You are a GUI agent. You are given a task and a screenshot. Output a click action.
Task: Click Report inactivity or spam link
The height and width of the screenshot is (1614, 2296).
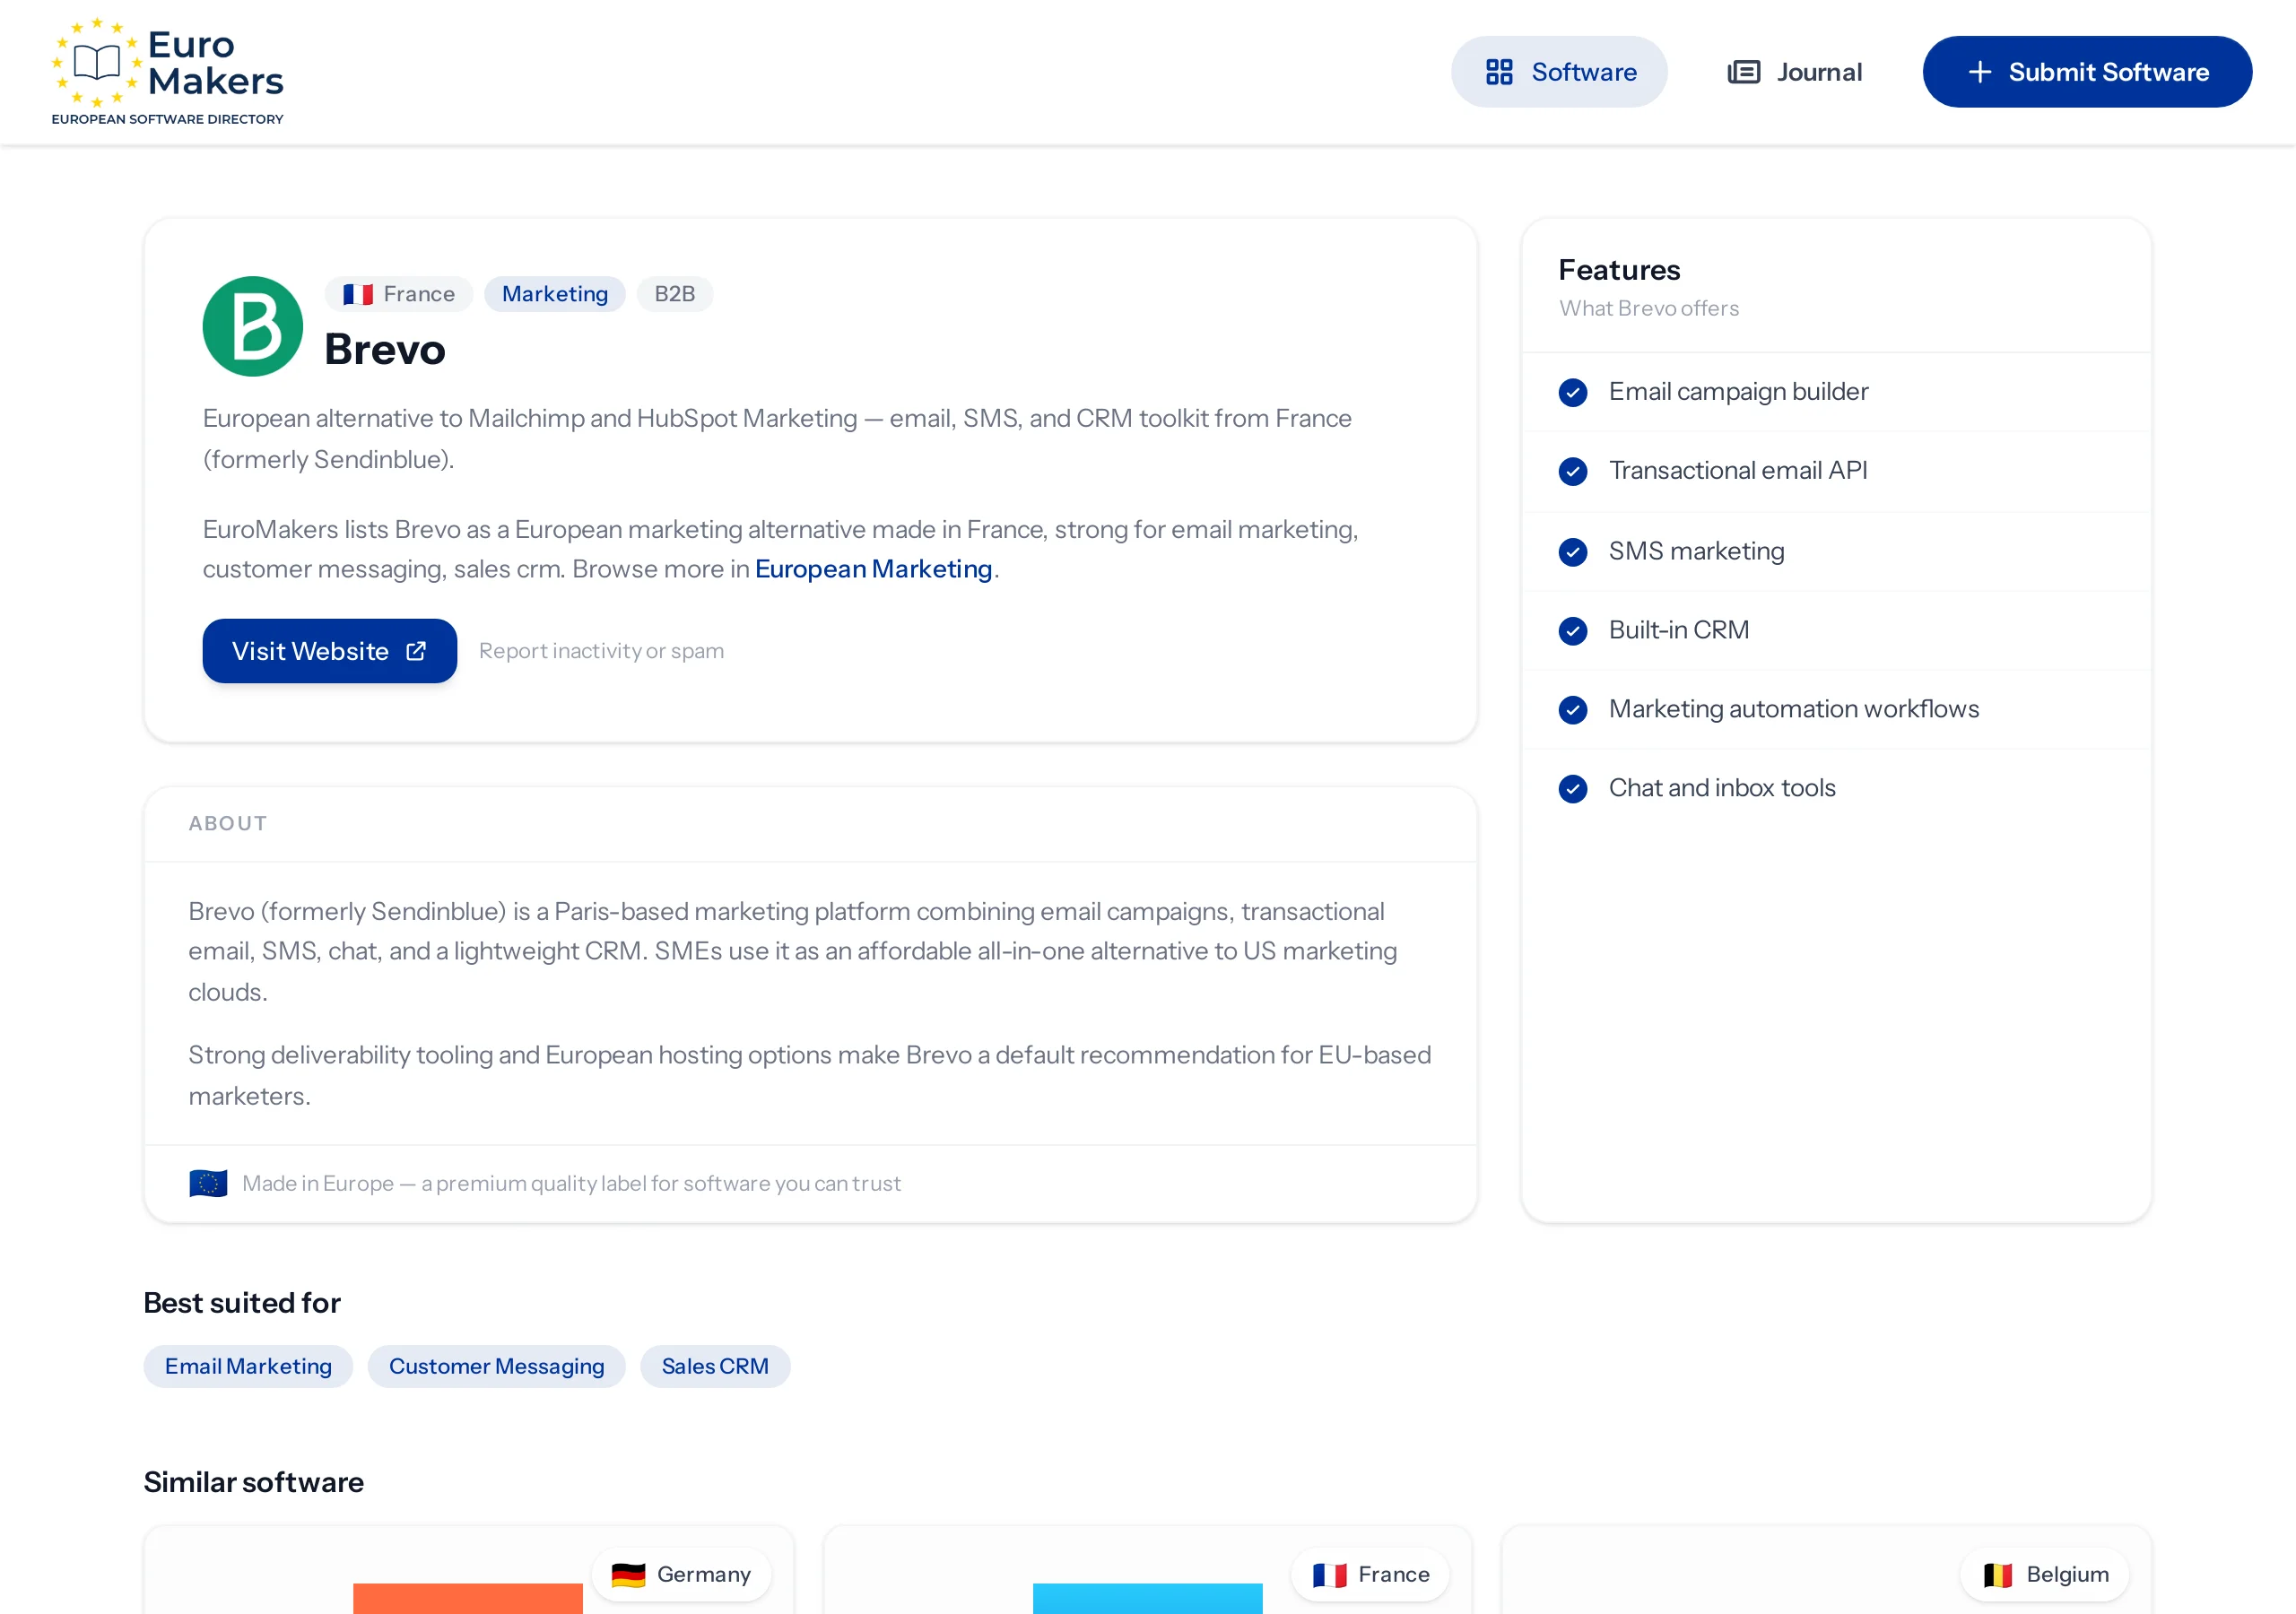602,651
